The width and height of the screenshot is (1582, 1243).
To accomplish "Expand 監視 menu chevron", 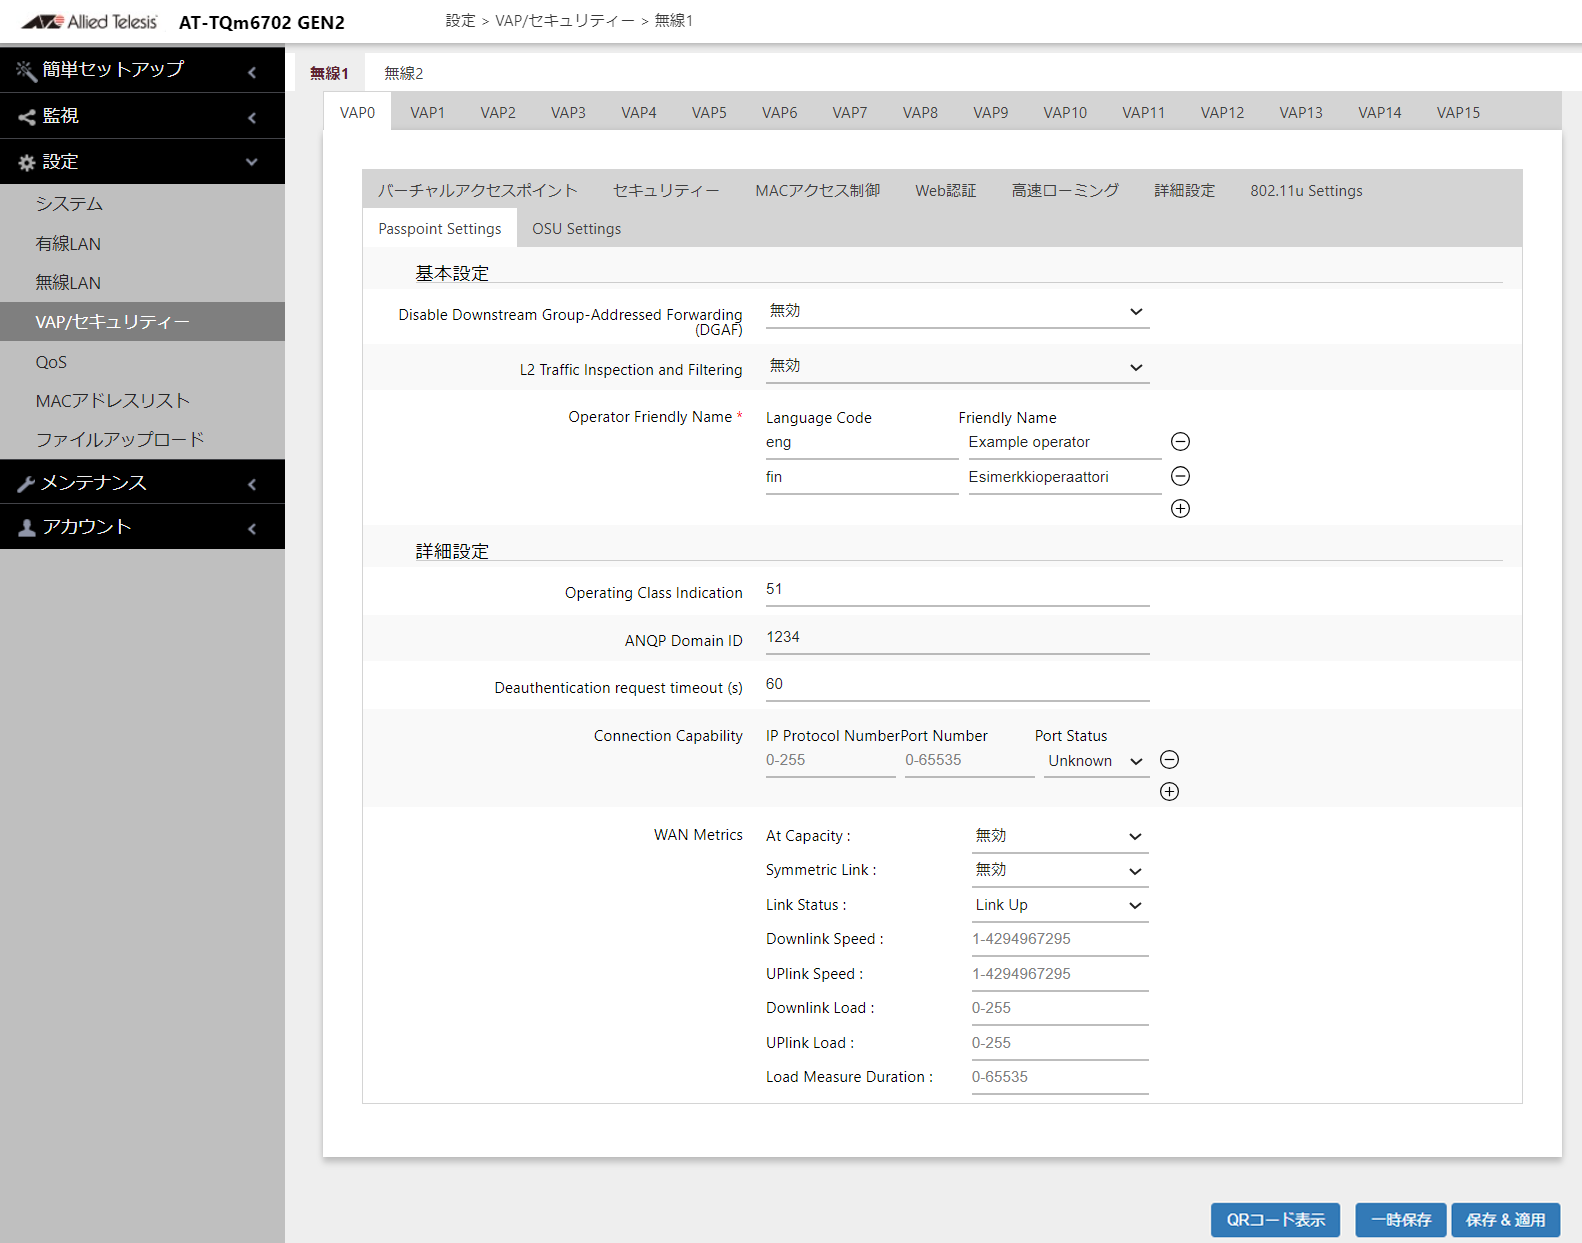I will click(252, 118).
